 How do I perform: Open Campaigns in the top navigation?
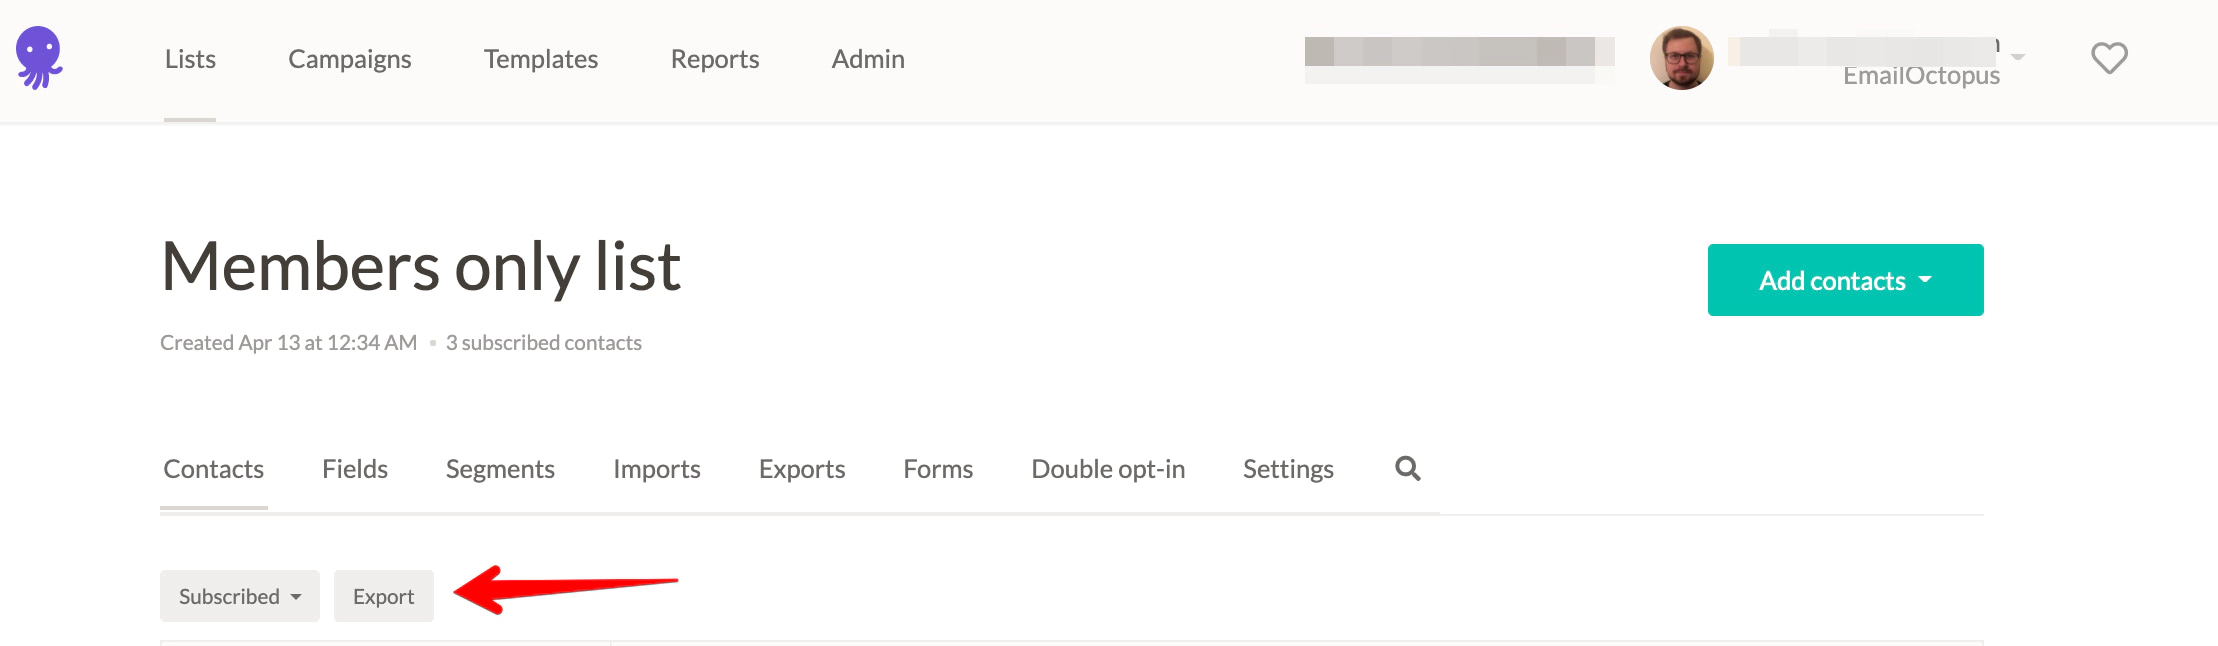[x=350, y=59]
